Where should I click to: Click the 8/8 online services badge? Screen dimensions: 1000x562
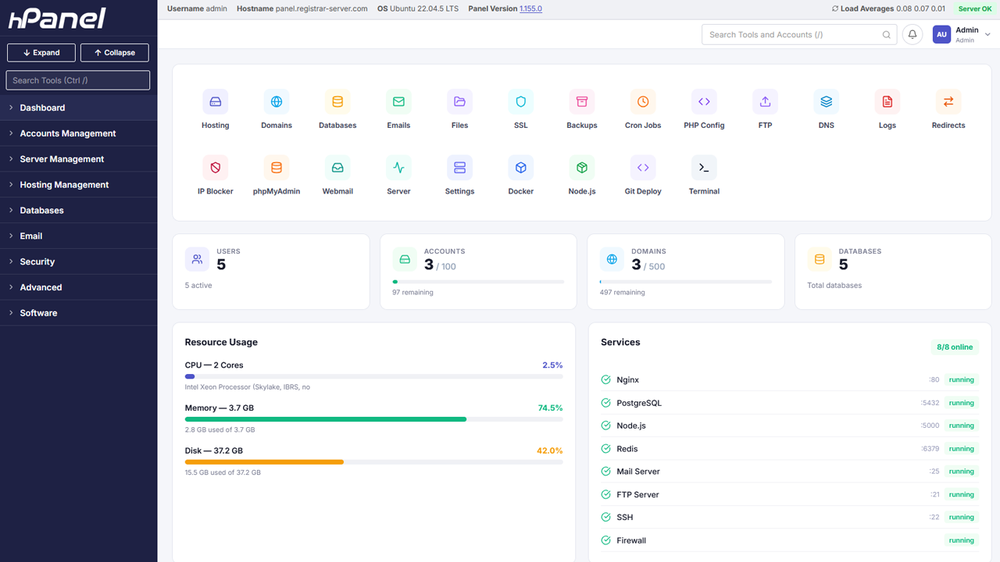pos(954,347)
